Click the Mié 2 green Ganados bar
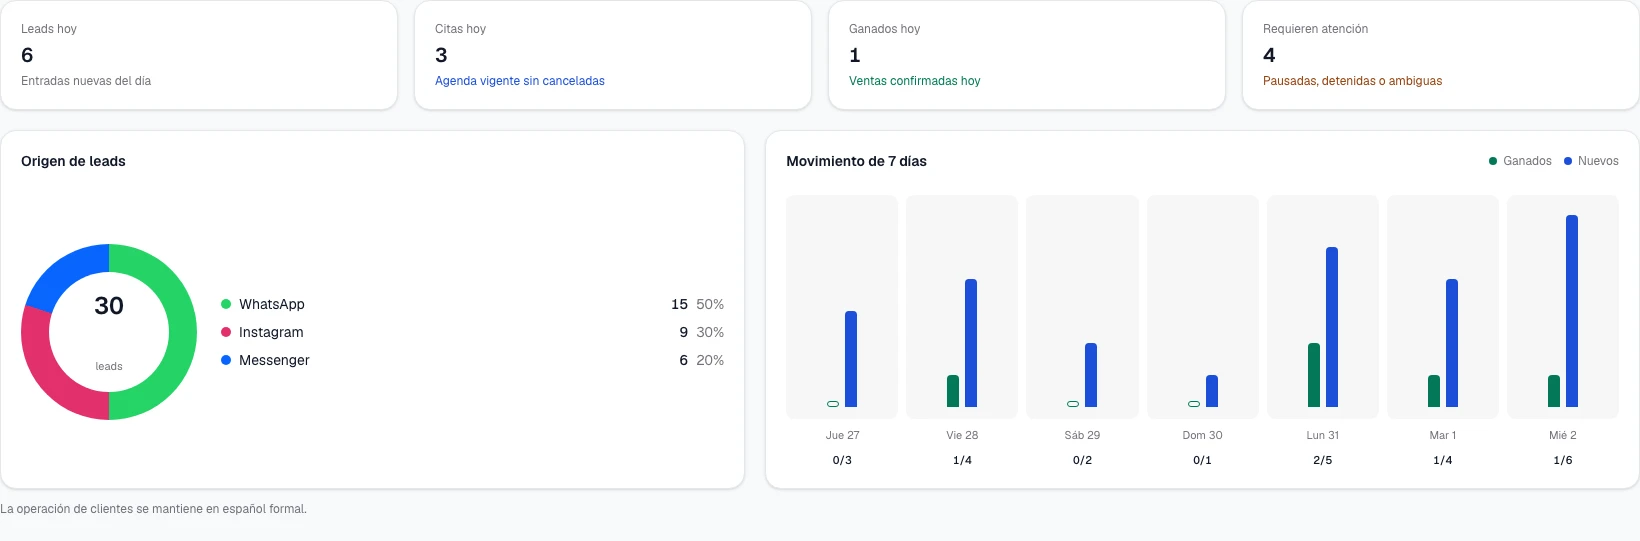The image size is (1640, 541). (x=1554, y=391)
